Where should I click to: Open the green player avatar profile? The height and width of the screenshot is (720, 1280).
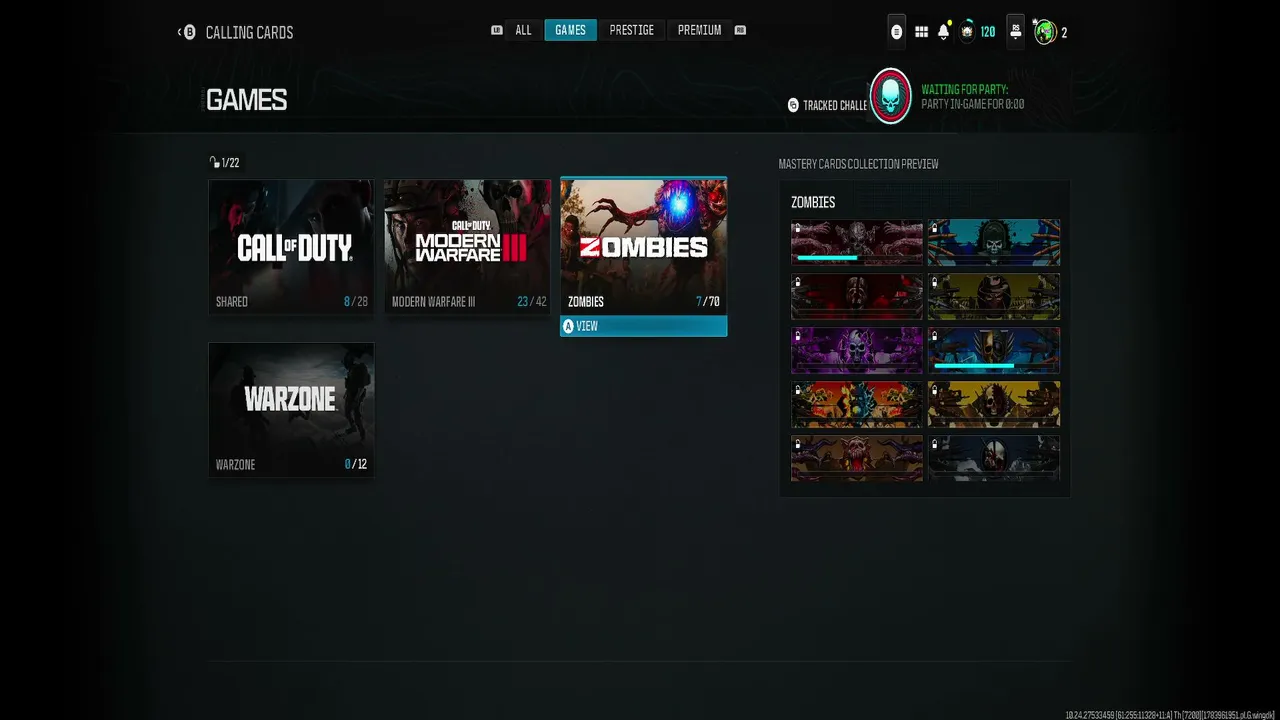pyautogui.click(x=1045, y=32)
